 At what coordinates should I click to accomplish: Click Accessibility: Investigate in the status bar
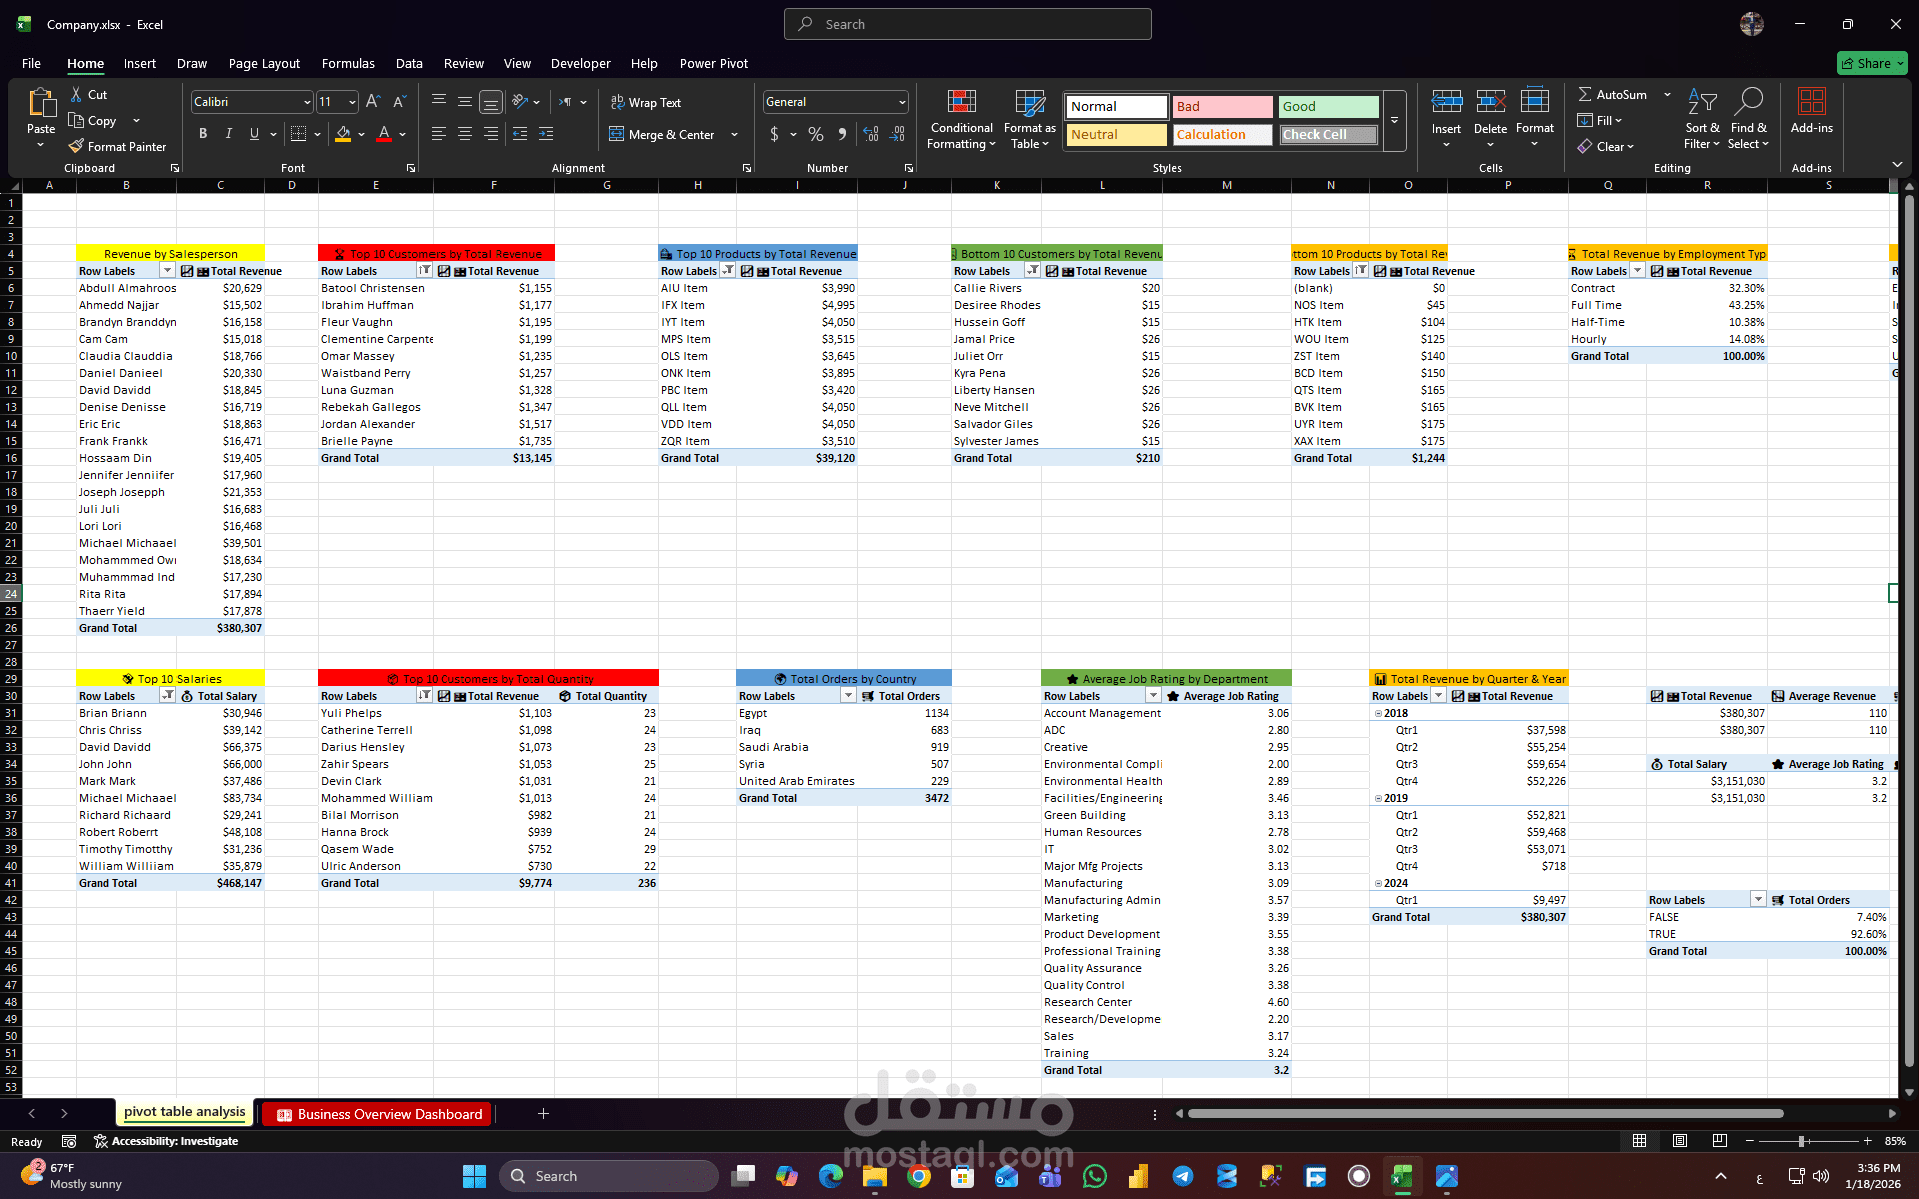(166, 1141)
